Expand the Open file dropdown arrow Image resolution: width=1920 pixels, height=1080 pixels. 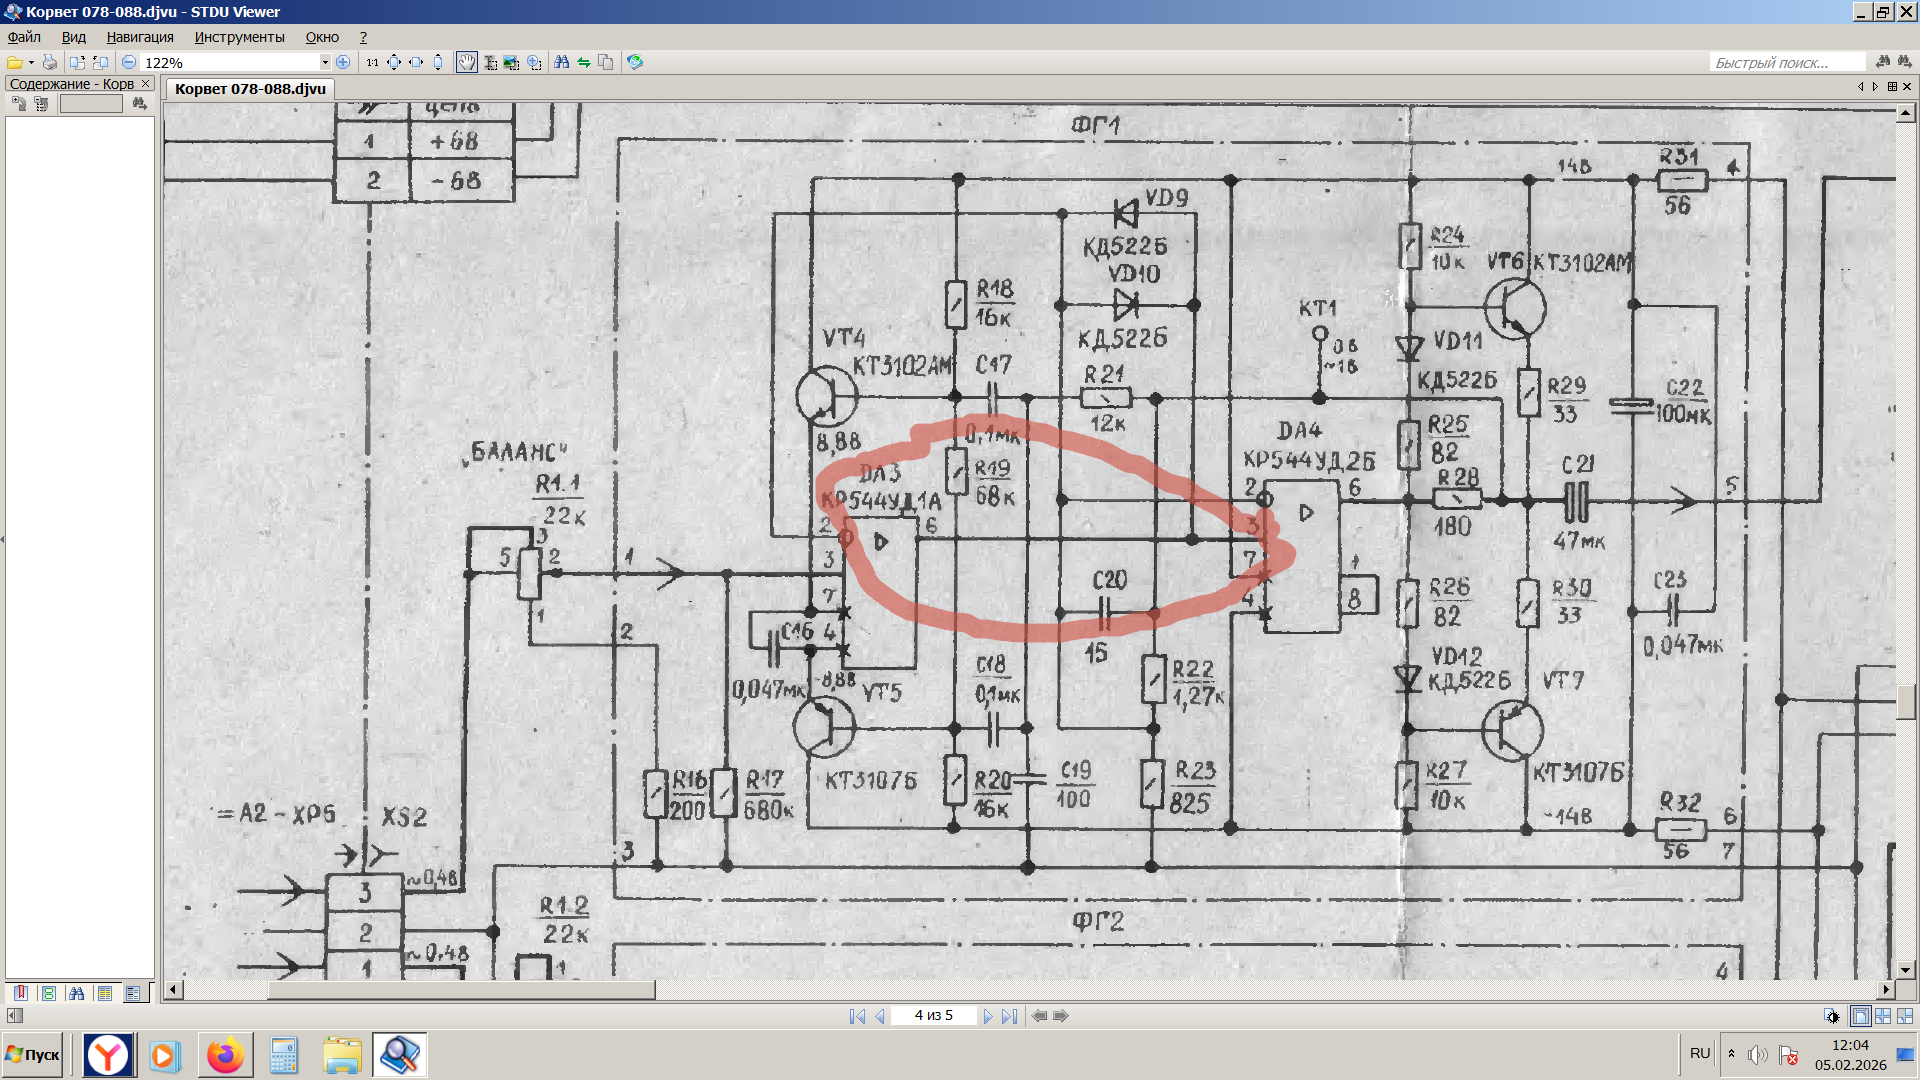point(31,62)
